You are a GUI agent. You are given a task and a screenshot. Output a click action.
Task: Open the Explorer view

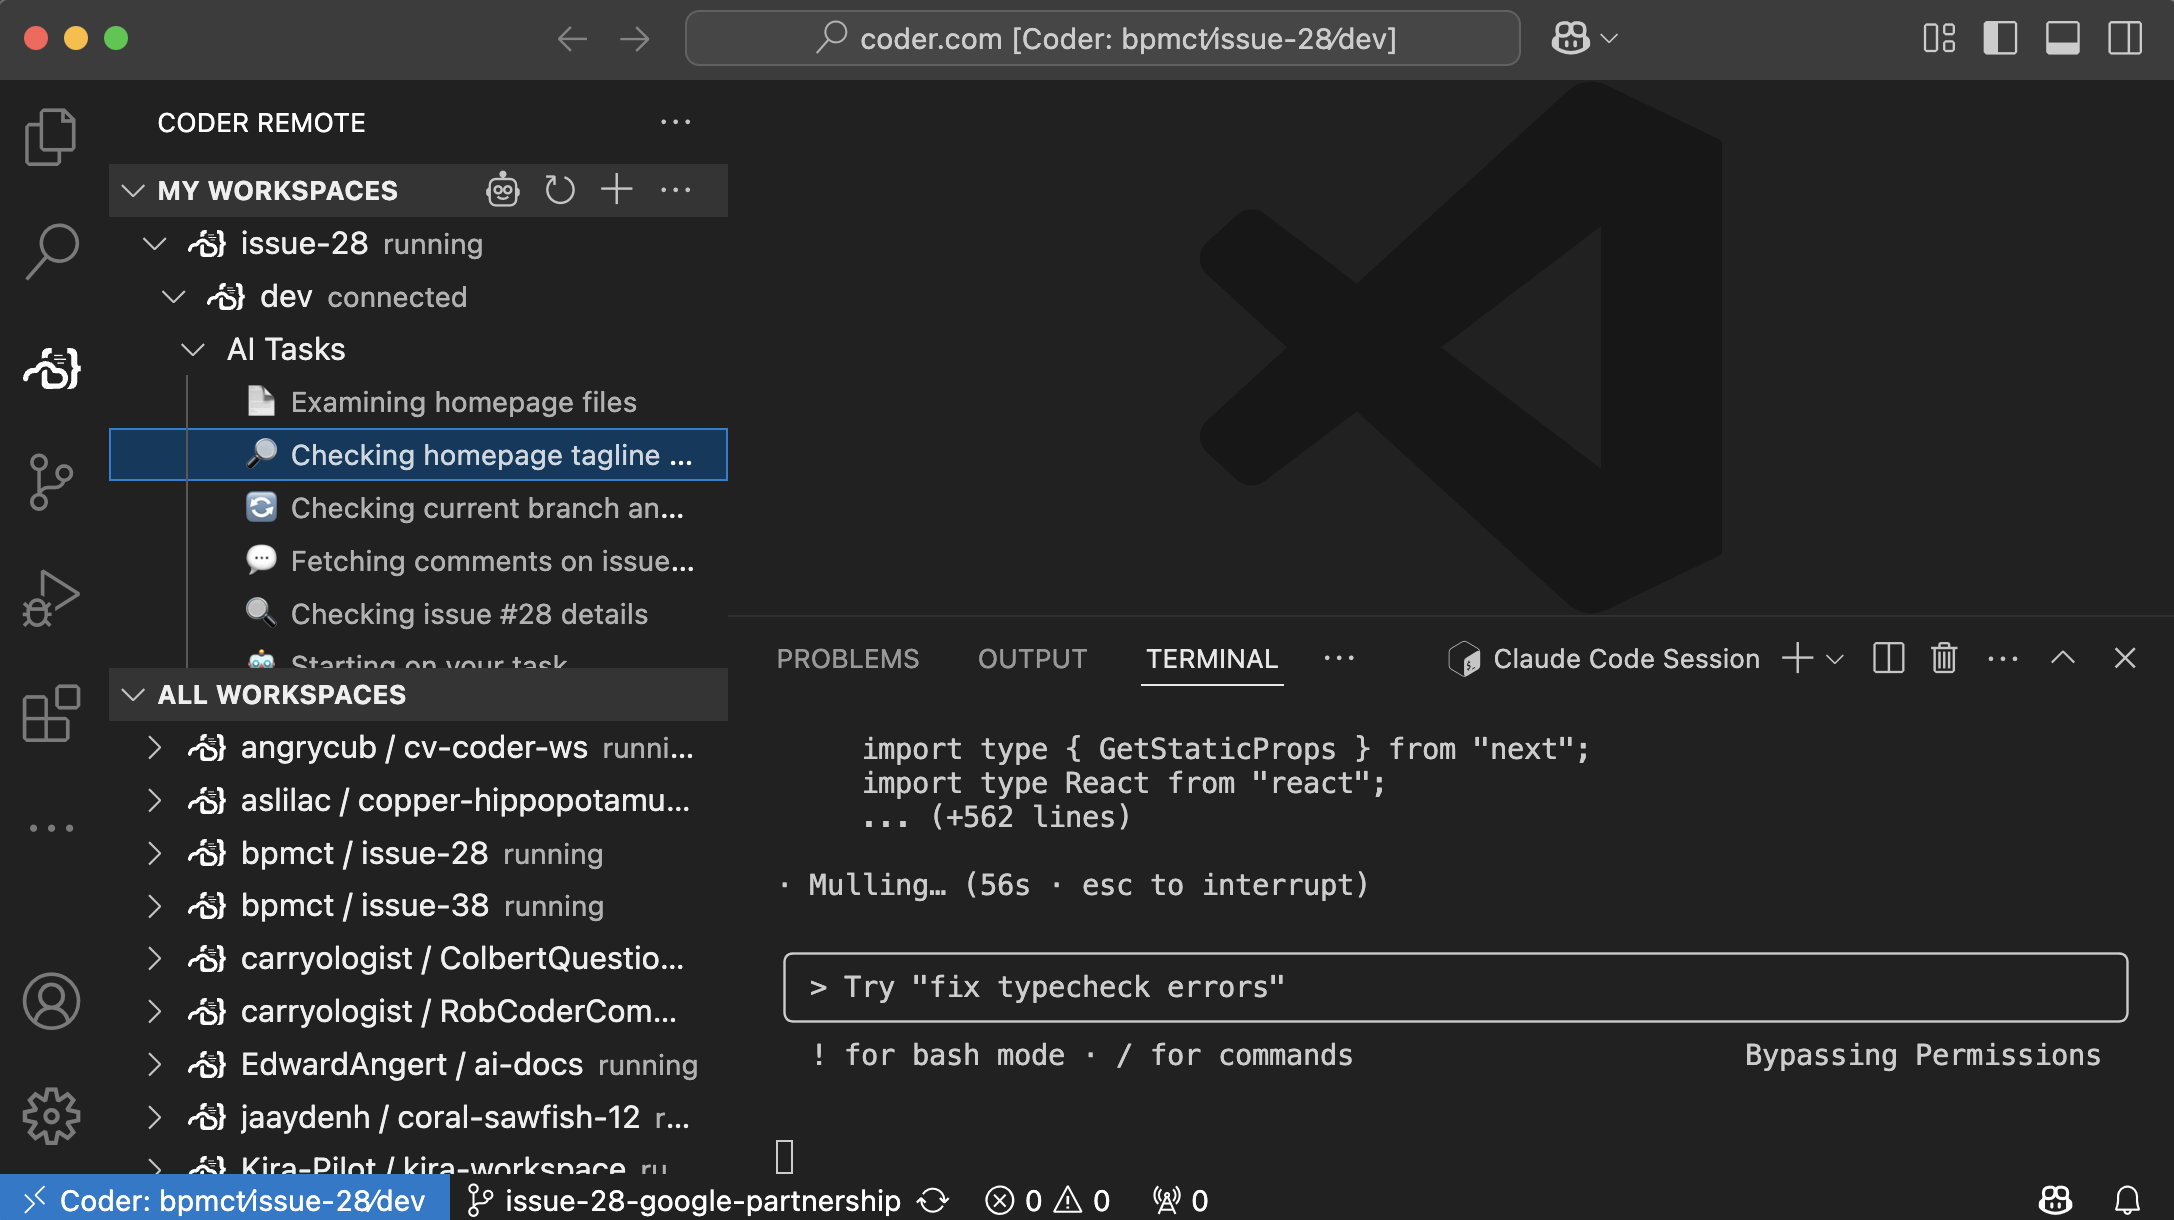(51, 135)
